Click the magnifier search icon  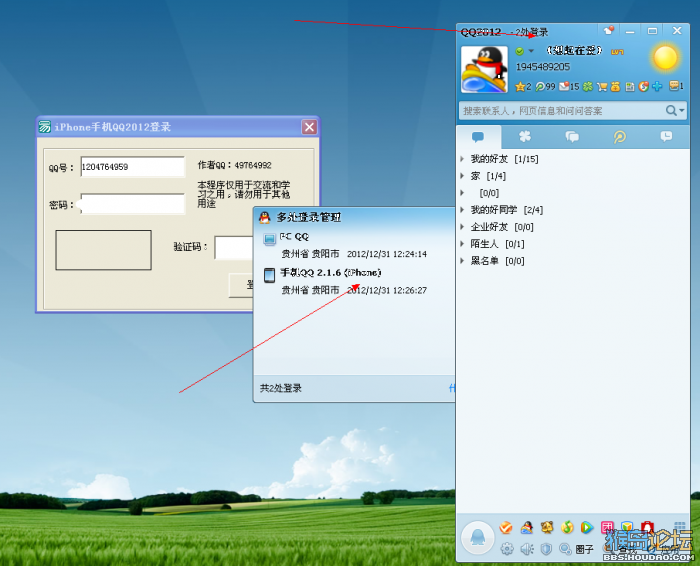(671, 110)
